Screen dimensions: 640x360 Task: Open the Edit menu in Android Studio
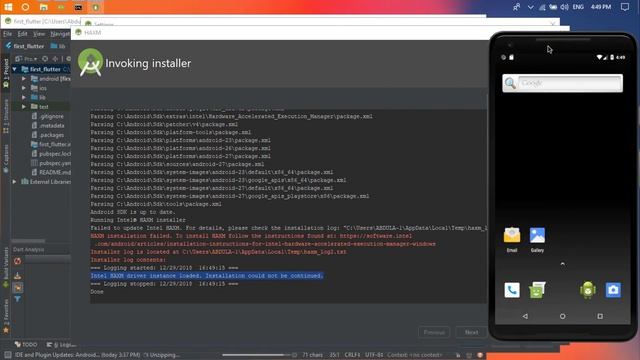click(x=22, y=34)
